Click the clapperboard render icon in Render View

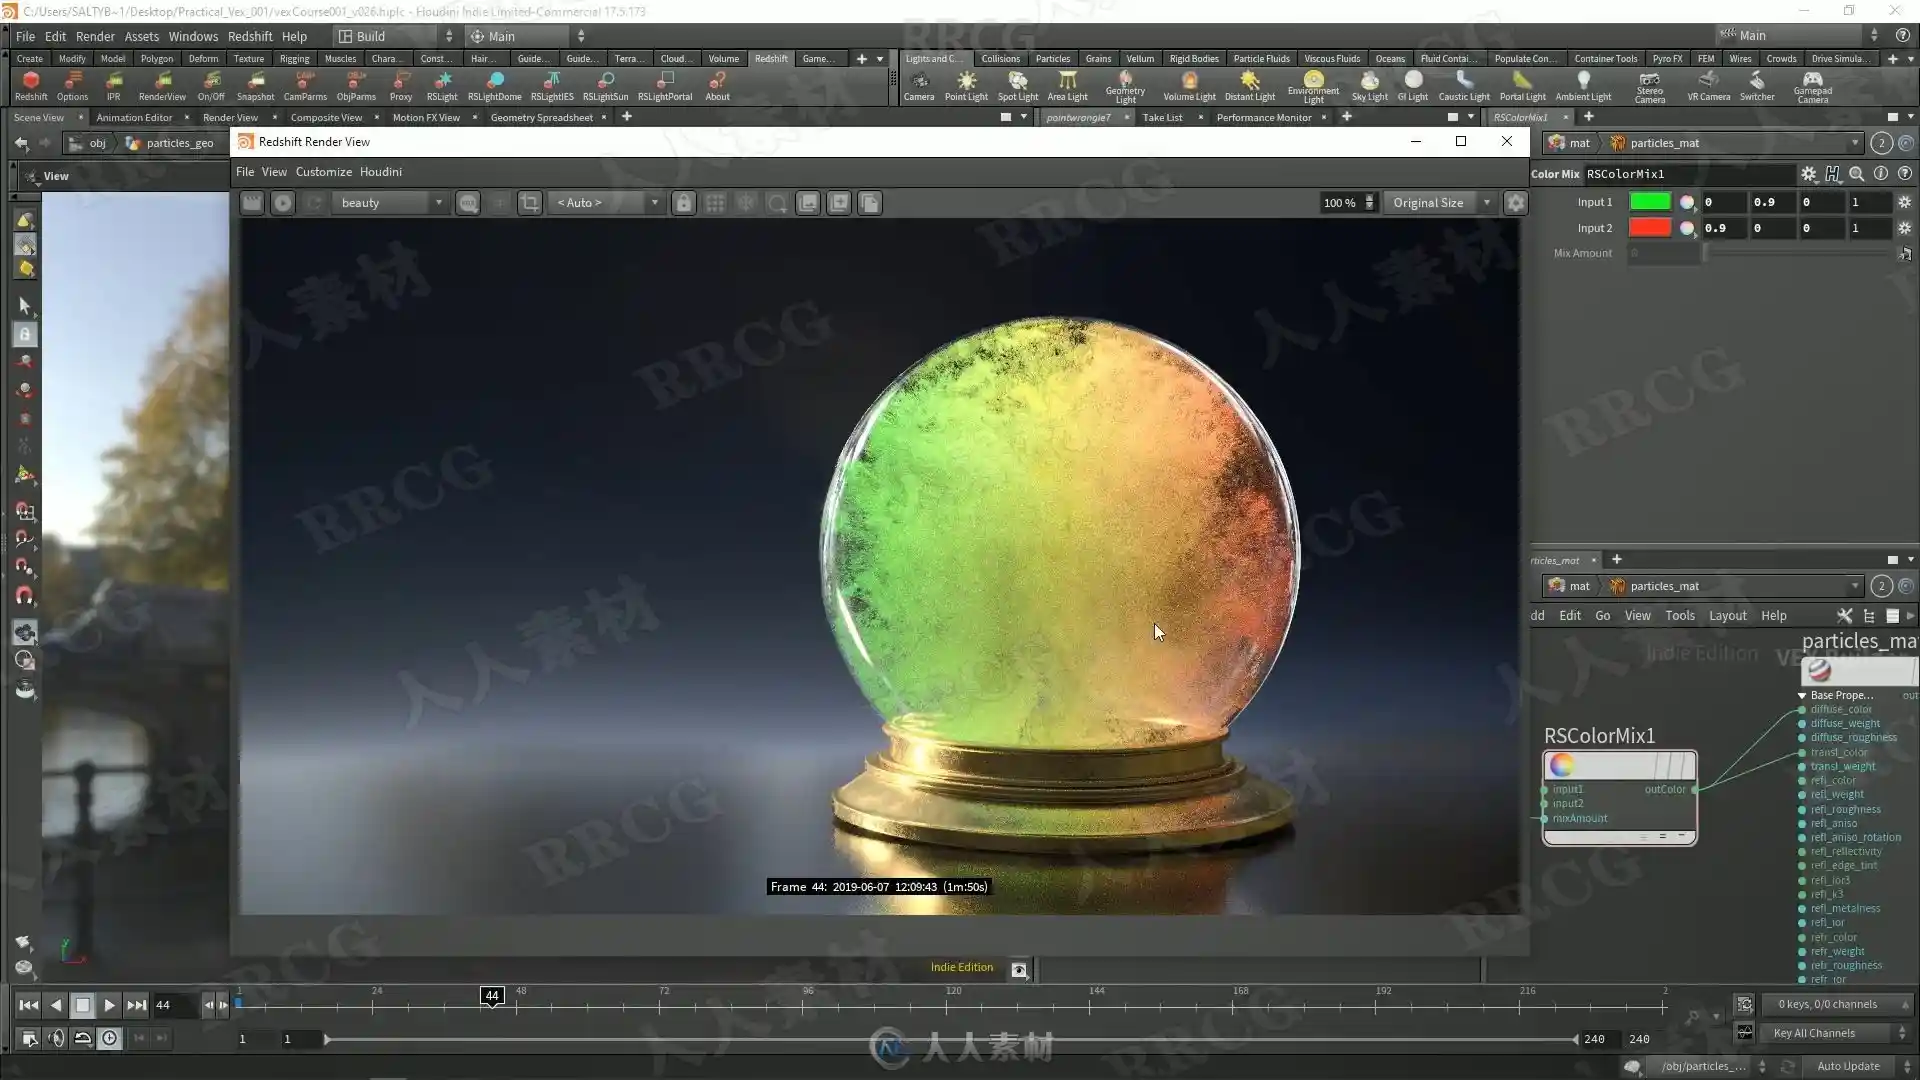[x=252, y=203]
